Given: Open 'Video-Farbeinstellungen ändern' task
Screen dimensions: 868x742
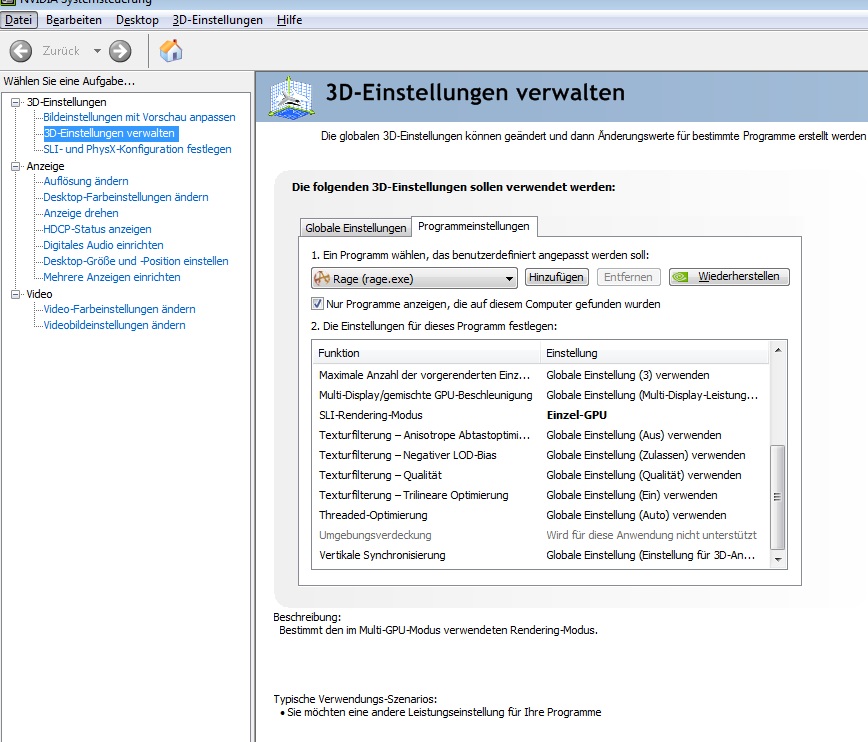Looking at the screenshot, I should point(120,309).
